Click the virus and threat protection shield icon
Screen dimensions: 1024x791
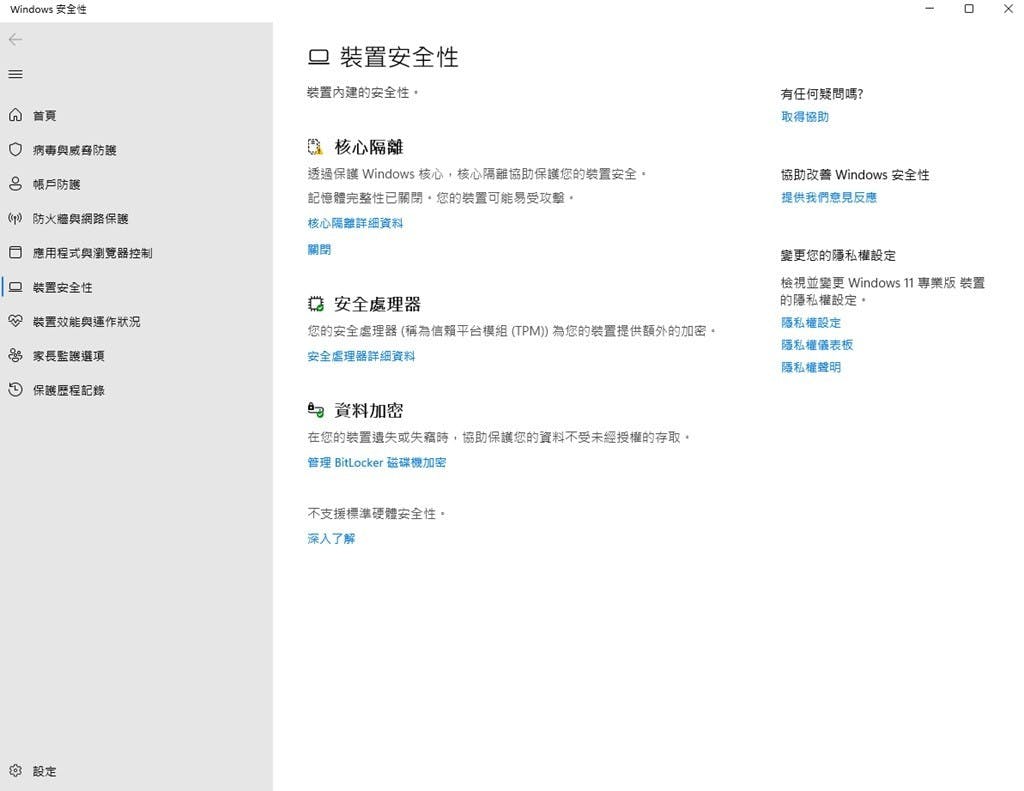coord(15,150)
